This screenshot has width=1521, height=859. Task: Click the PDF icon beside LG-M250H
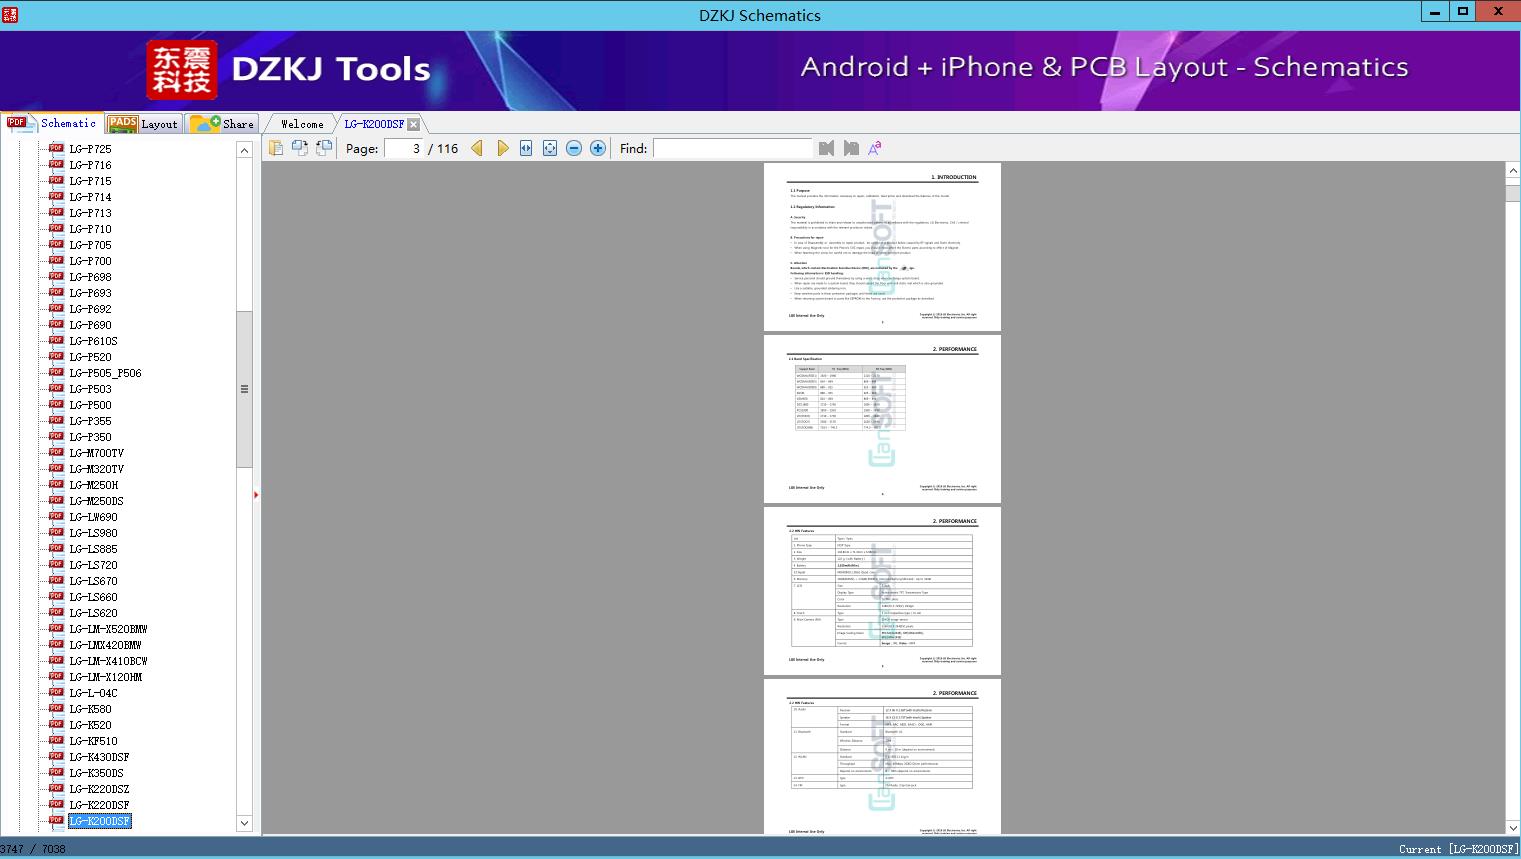[56, 485]
